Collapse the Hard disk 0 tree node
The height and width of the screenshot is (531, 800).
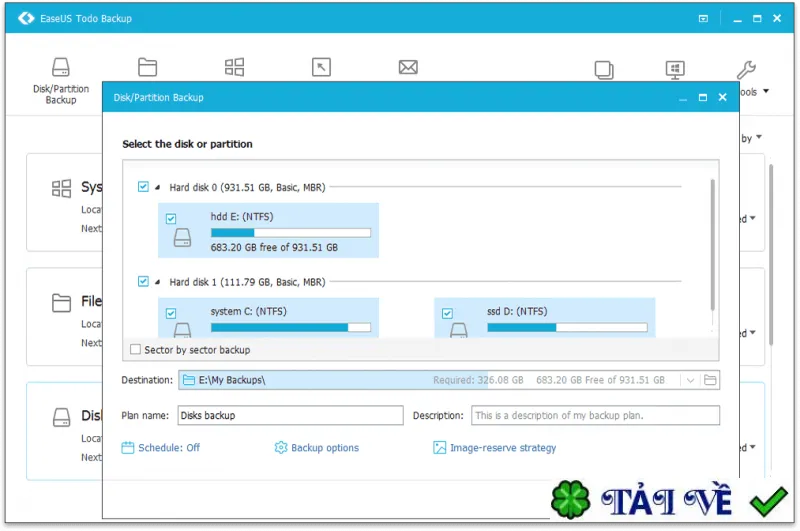158,187
